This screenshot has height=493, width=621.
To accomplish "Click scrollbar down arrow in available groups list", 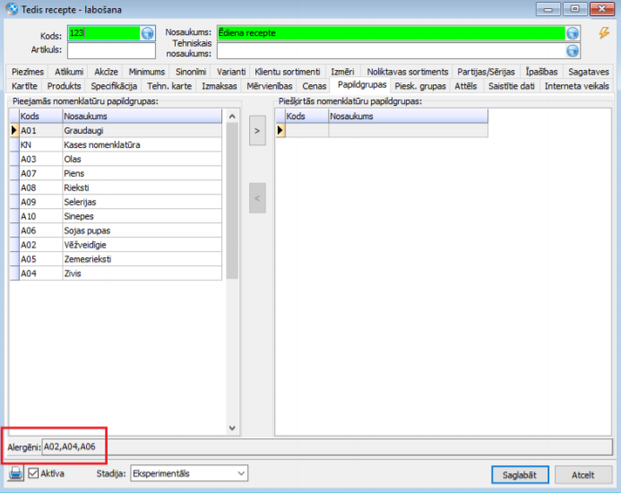I will [x=232, y=428].
